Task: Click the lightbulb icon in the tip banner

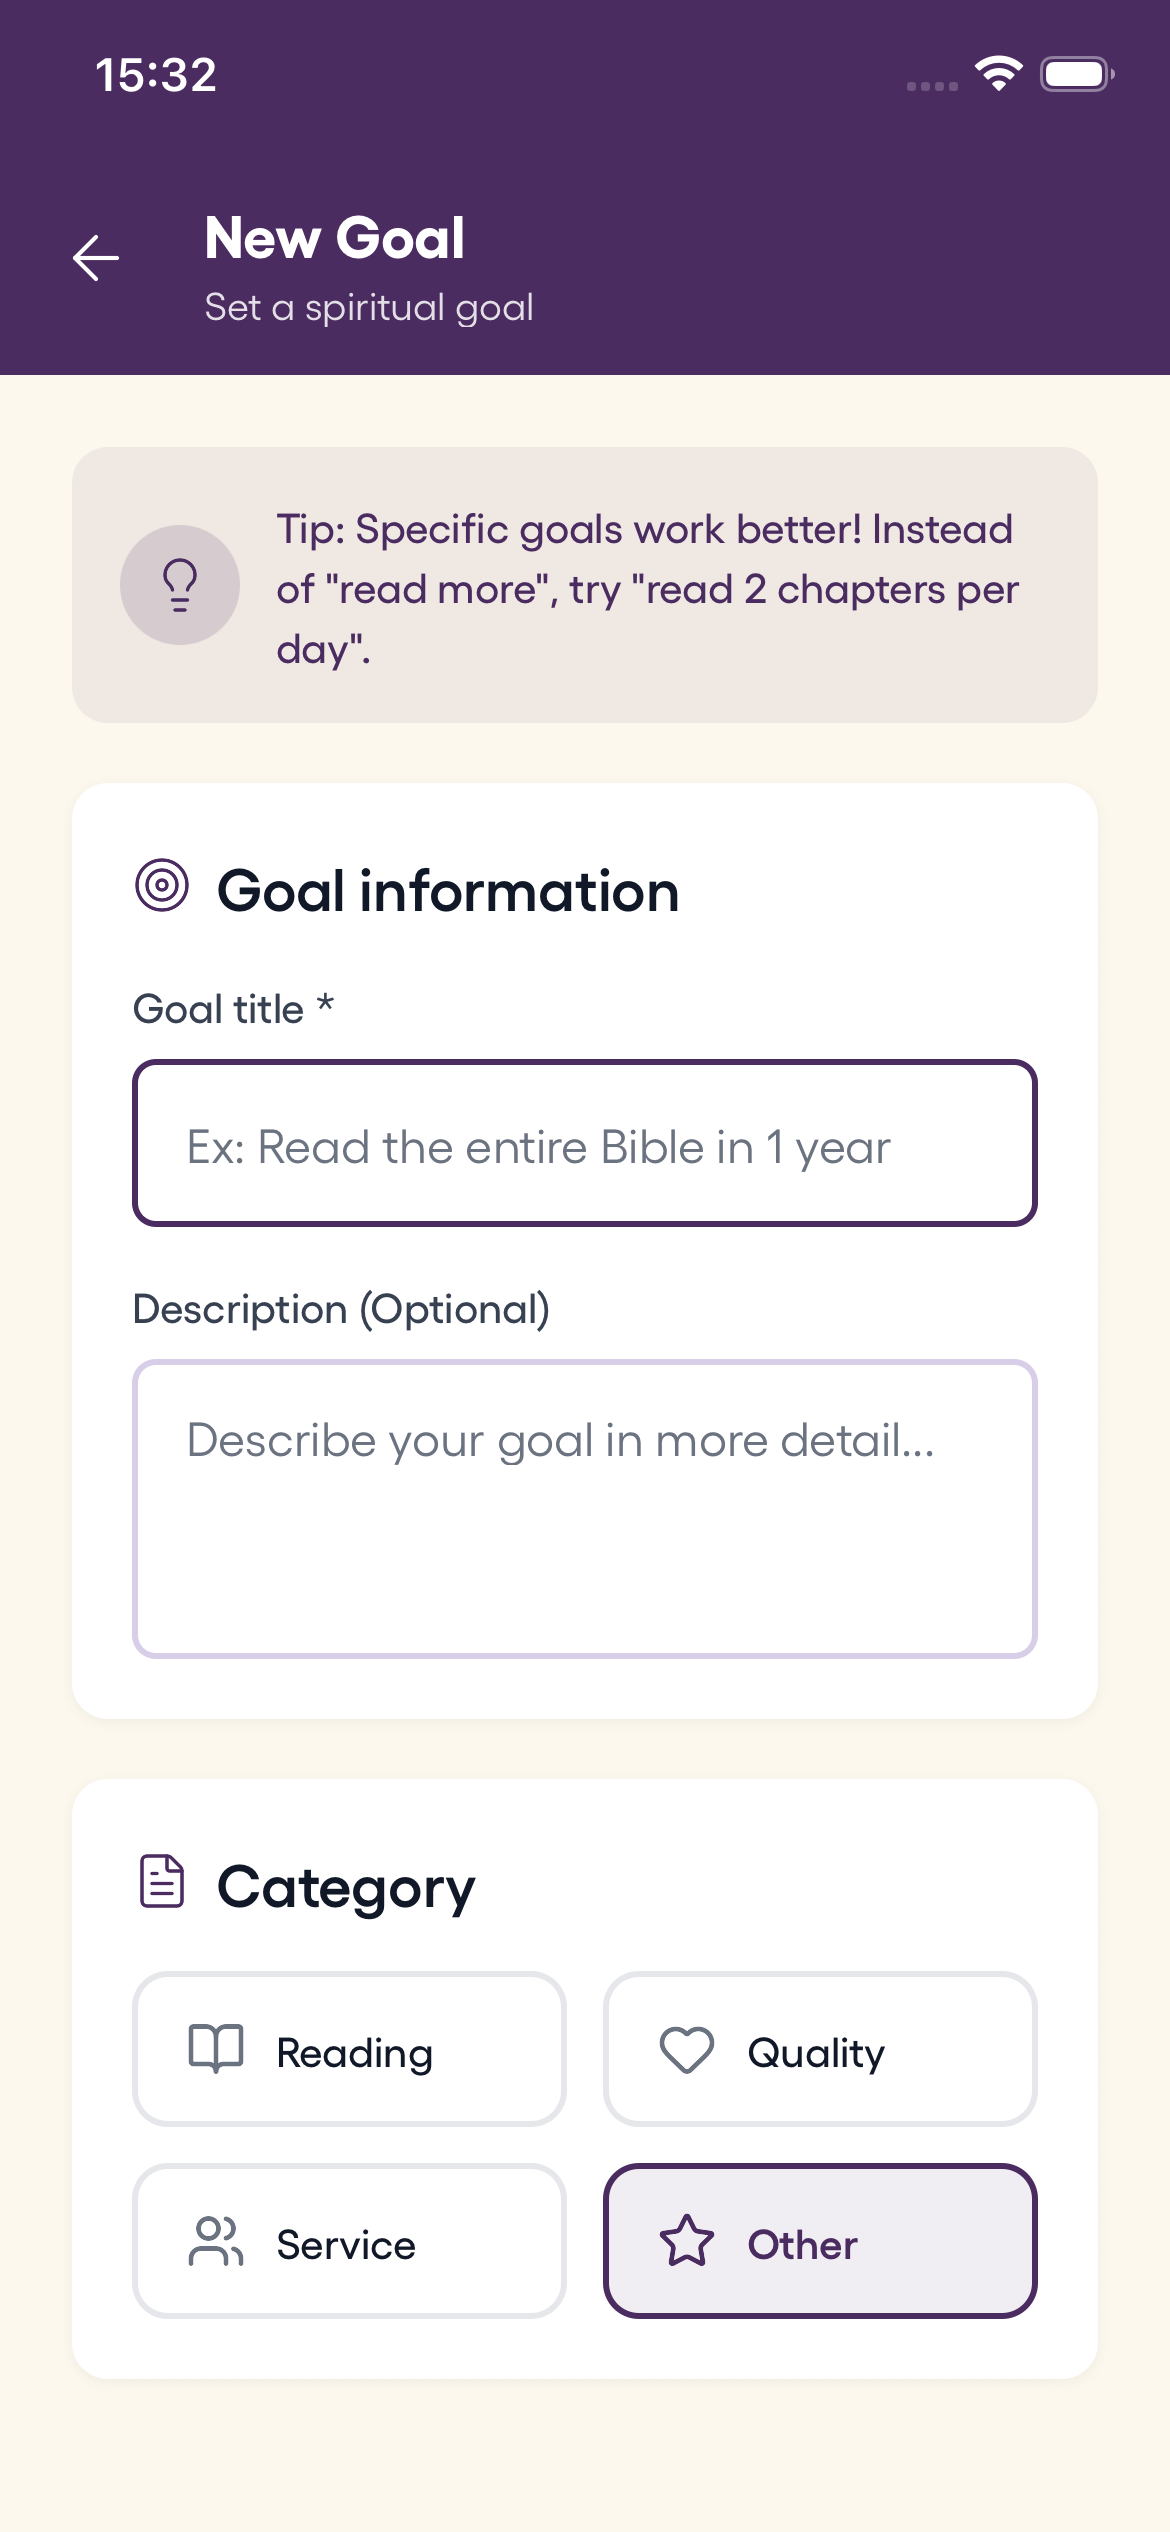Action: 179,586
